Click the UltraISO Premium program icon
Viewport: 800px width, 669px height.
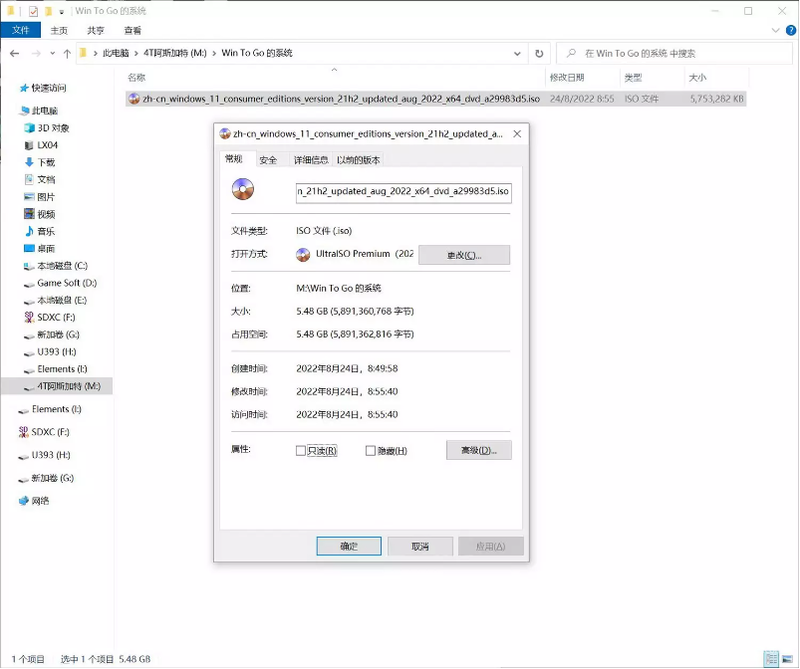(x=303, y=255)
